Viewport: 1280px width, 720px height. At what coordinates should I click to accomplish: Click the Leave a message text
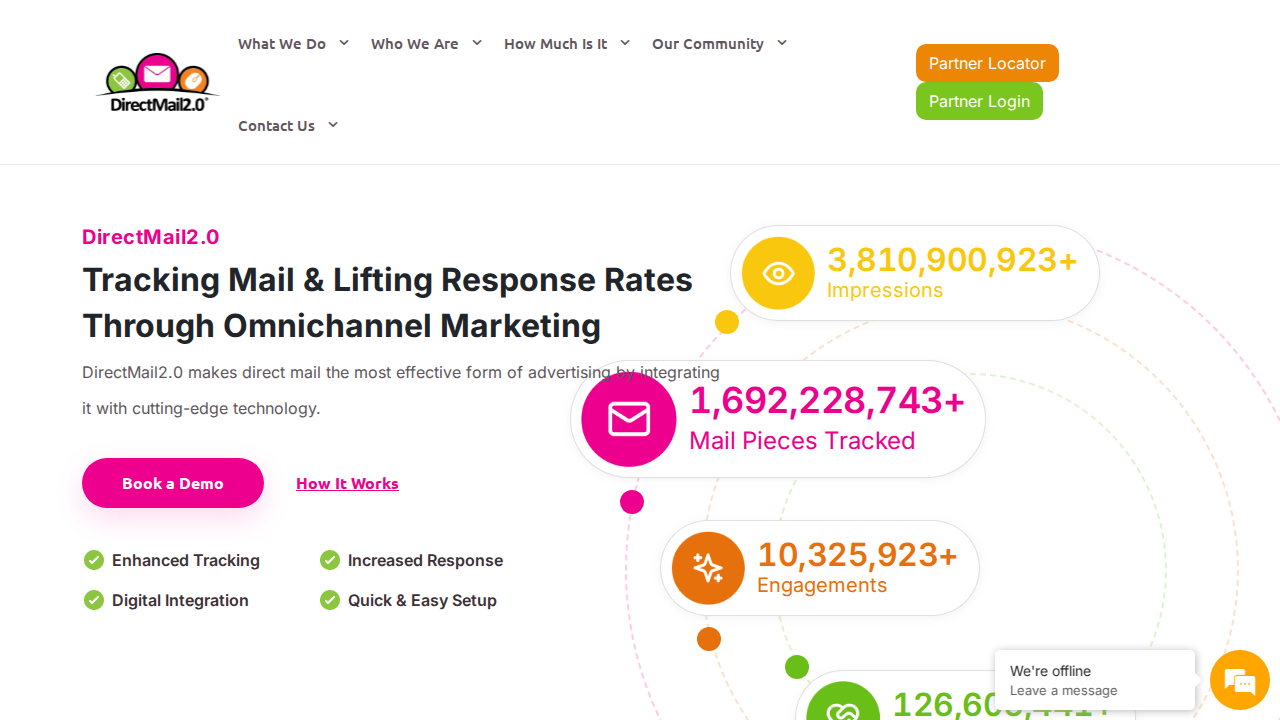point(1063,691)
